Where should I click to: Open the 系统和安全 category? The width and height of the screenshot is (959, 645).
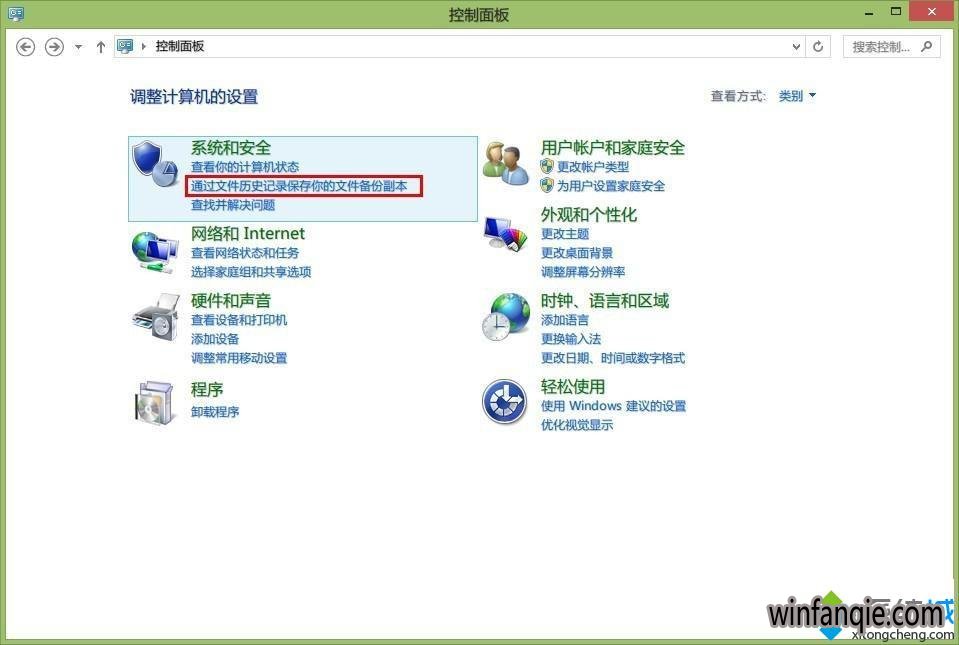click(231, 147)
